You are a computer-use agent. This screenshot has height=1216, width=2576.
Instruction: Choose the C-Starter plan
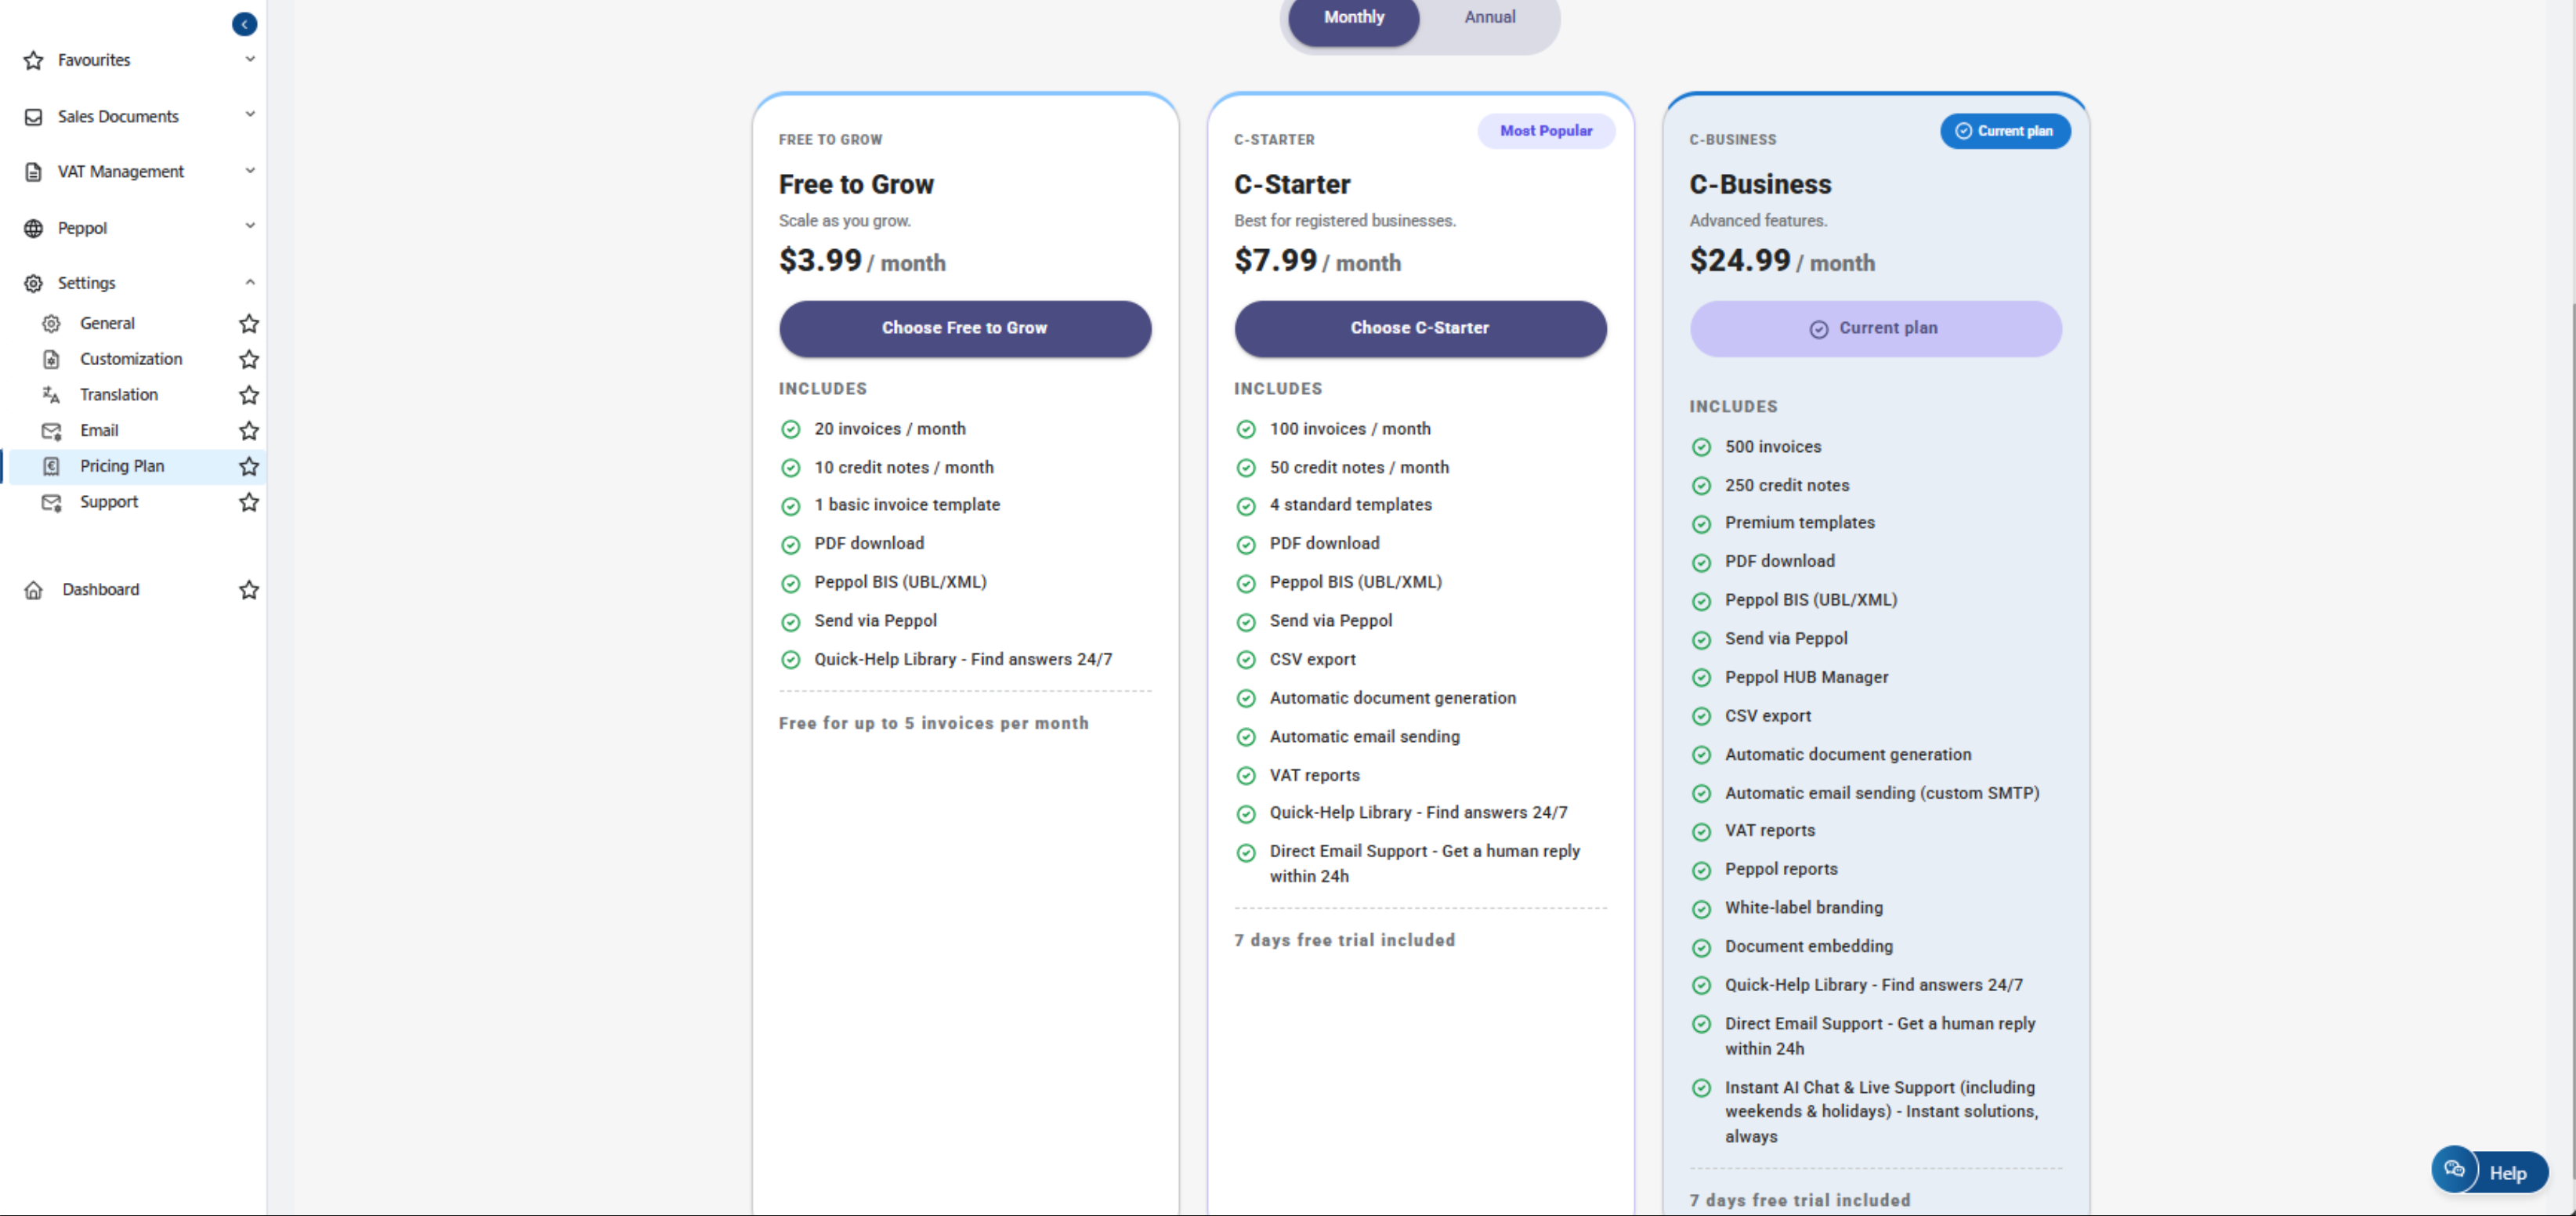click(1419, 328)
